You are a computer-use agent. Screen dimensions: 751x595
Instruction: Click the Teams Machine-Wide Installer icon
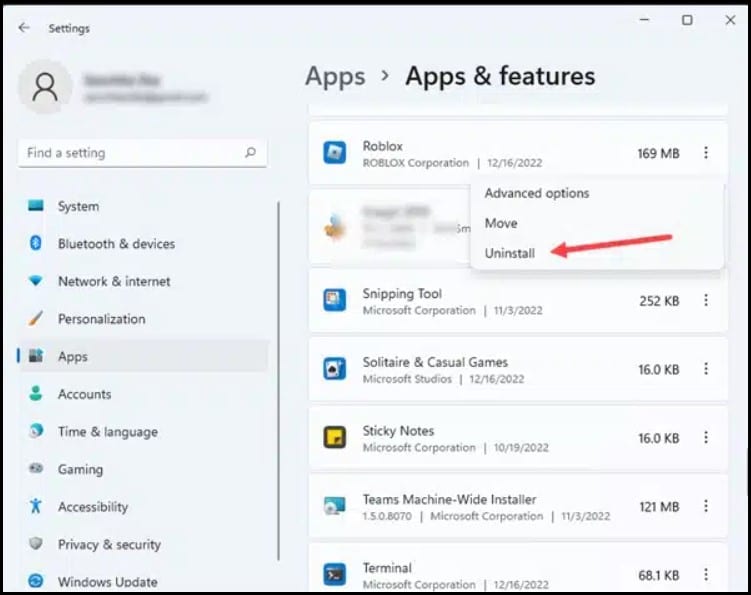coord(334,506)
